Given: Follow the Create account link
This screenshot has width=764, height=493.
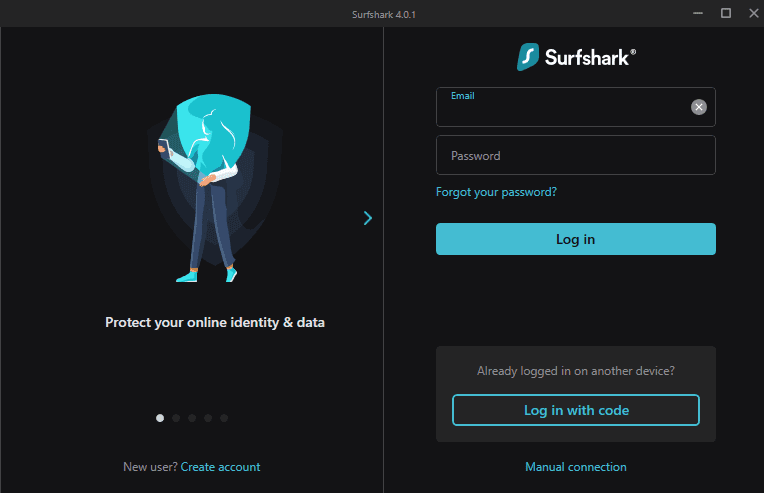Looking at the screenshot, I should [220, 467].
